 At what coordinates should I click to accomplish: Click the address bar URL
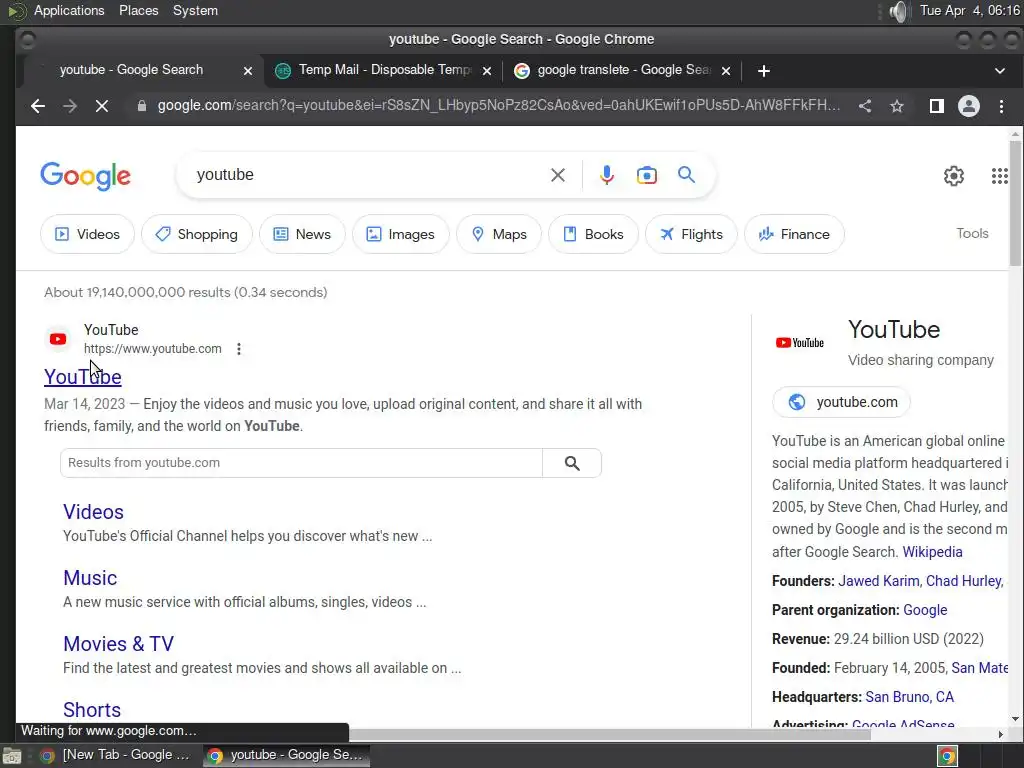click(x=498, y=106)
